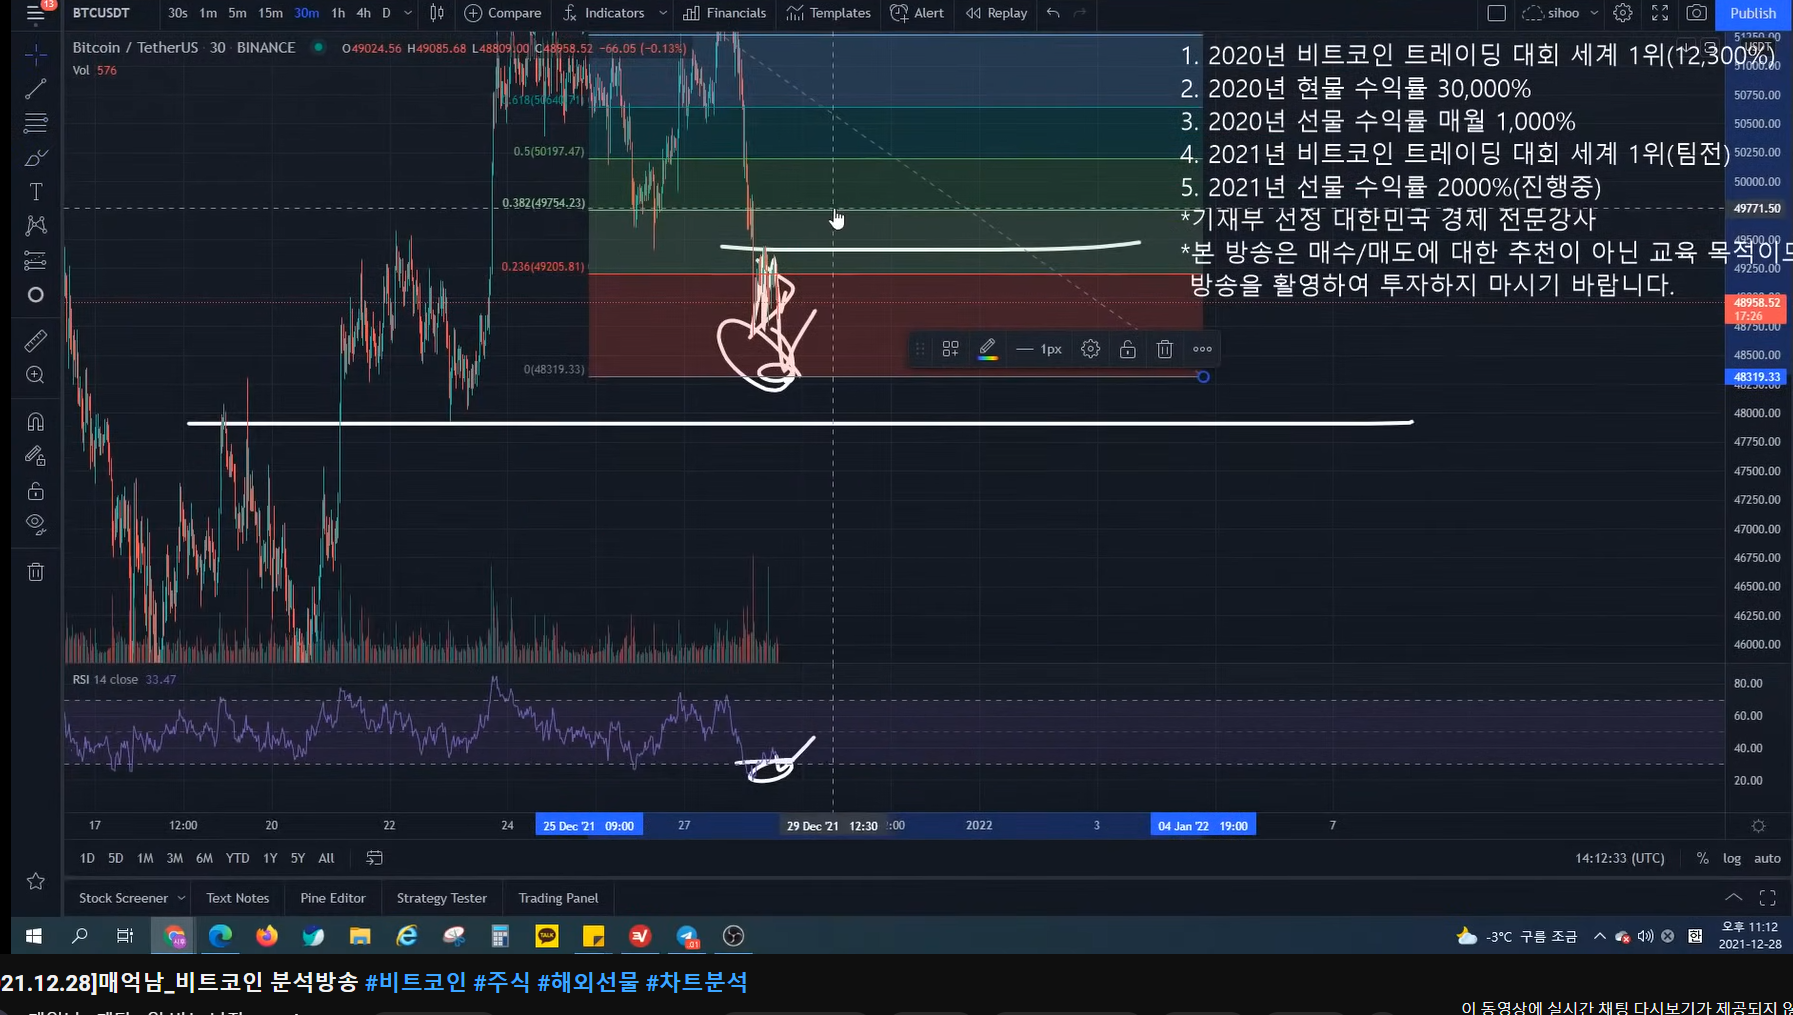Set date range to YTD
Screen dimensions: 1793x1015
pos(237,858)
